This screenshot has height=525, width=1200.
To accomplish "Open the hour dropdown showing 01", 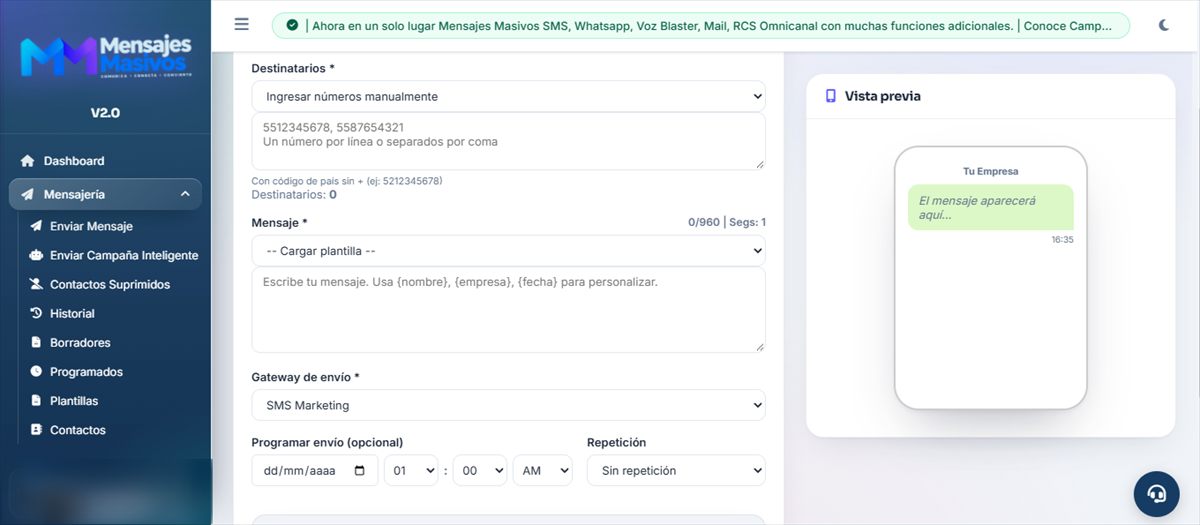I will point(411,470).
